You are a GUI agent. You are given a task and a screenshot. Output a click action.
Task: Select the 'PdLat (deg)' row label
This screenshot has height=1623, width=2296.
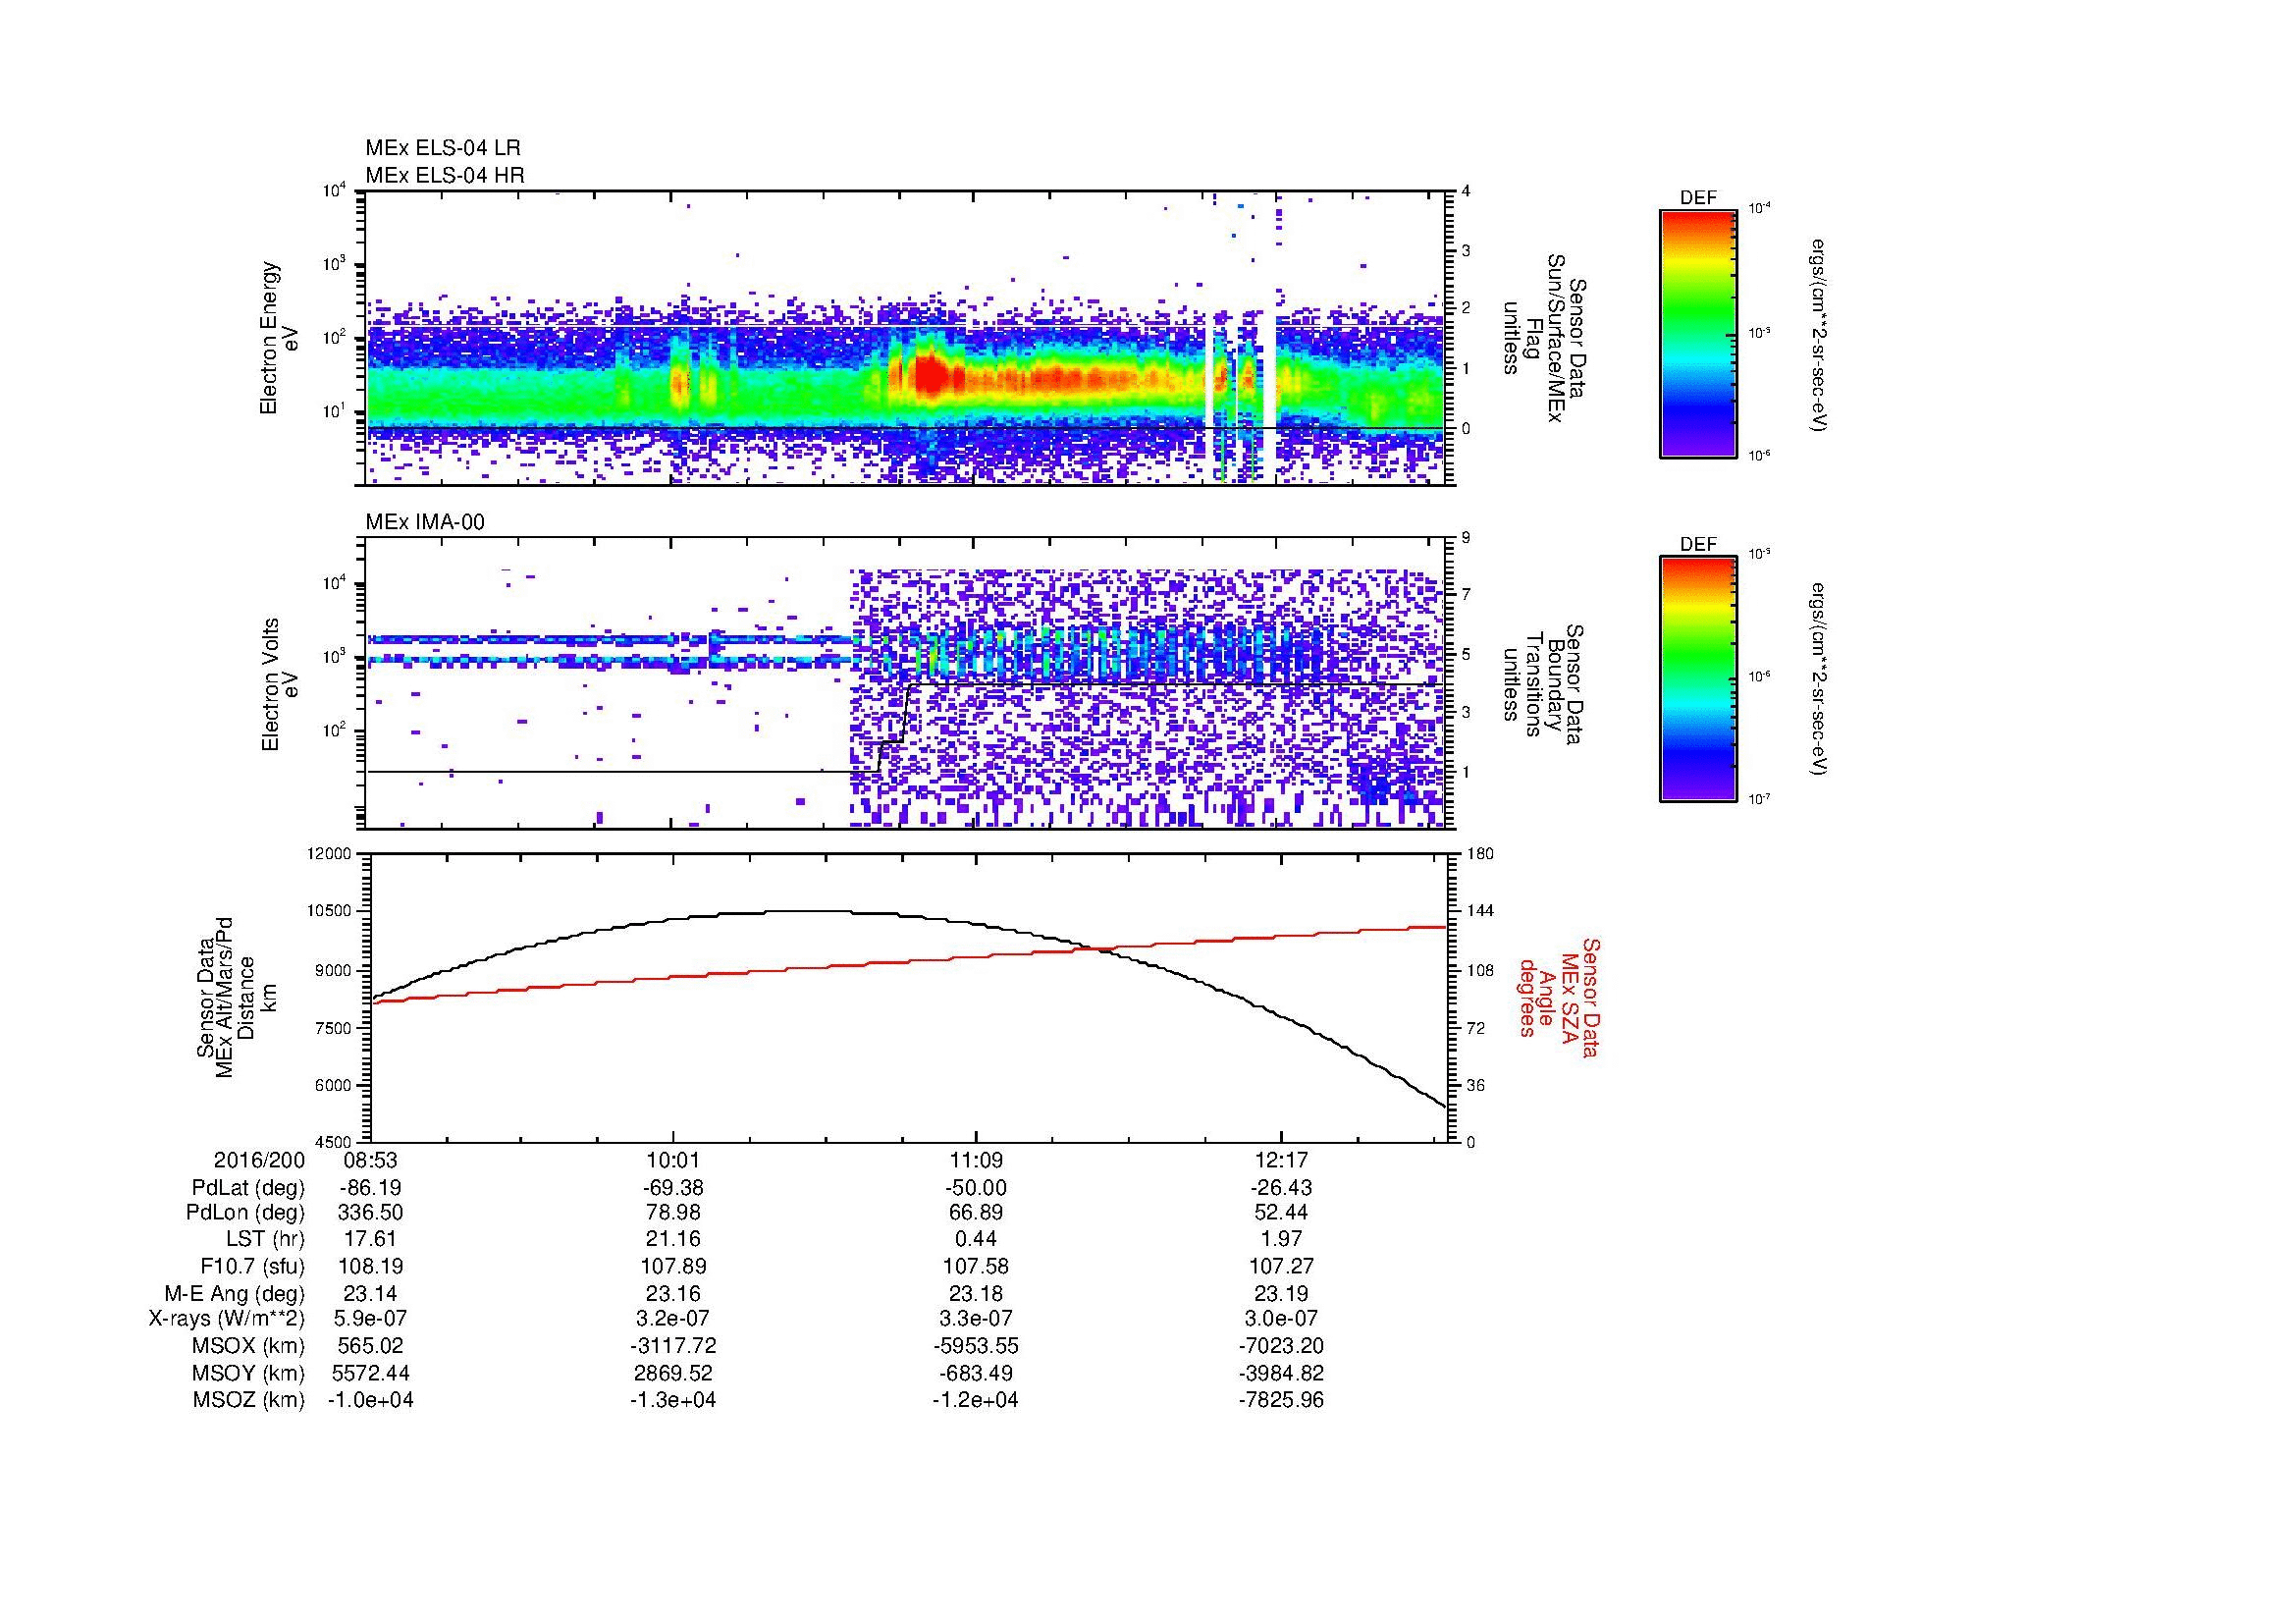[x=248, y=1188]
